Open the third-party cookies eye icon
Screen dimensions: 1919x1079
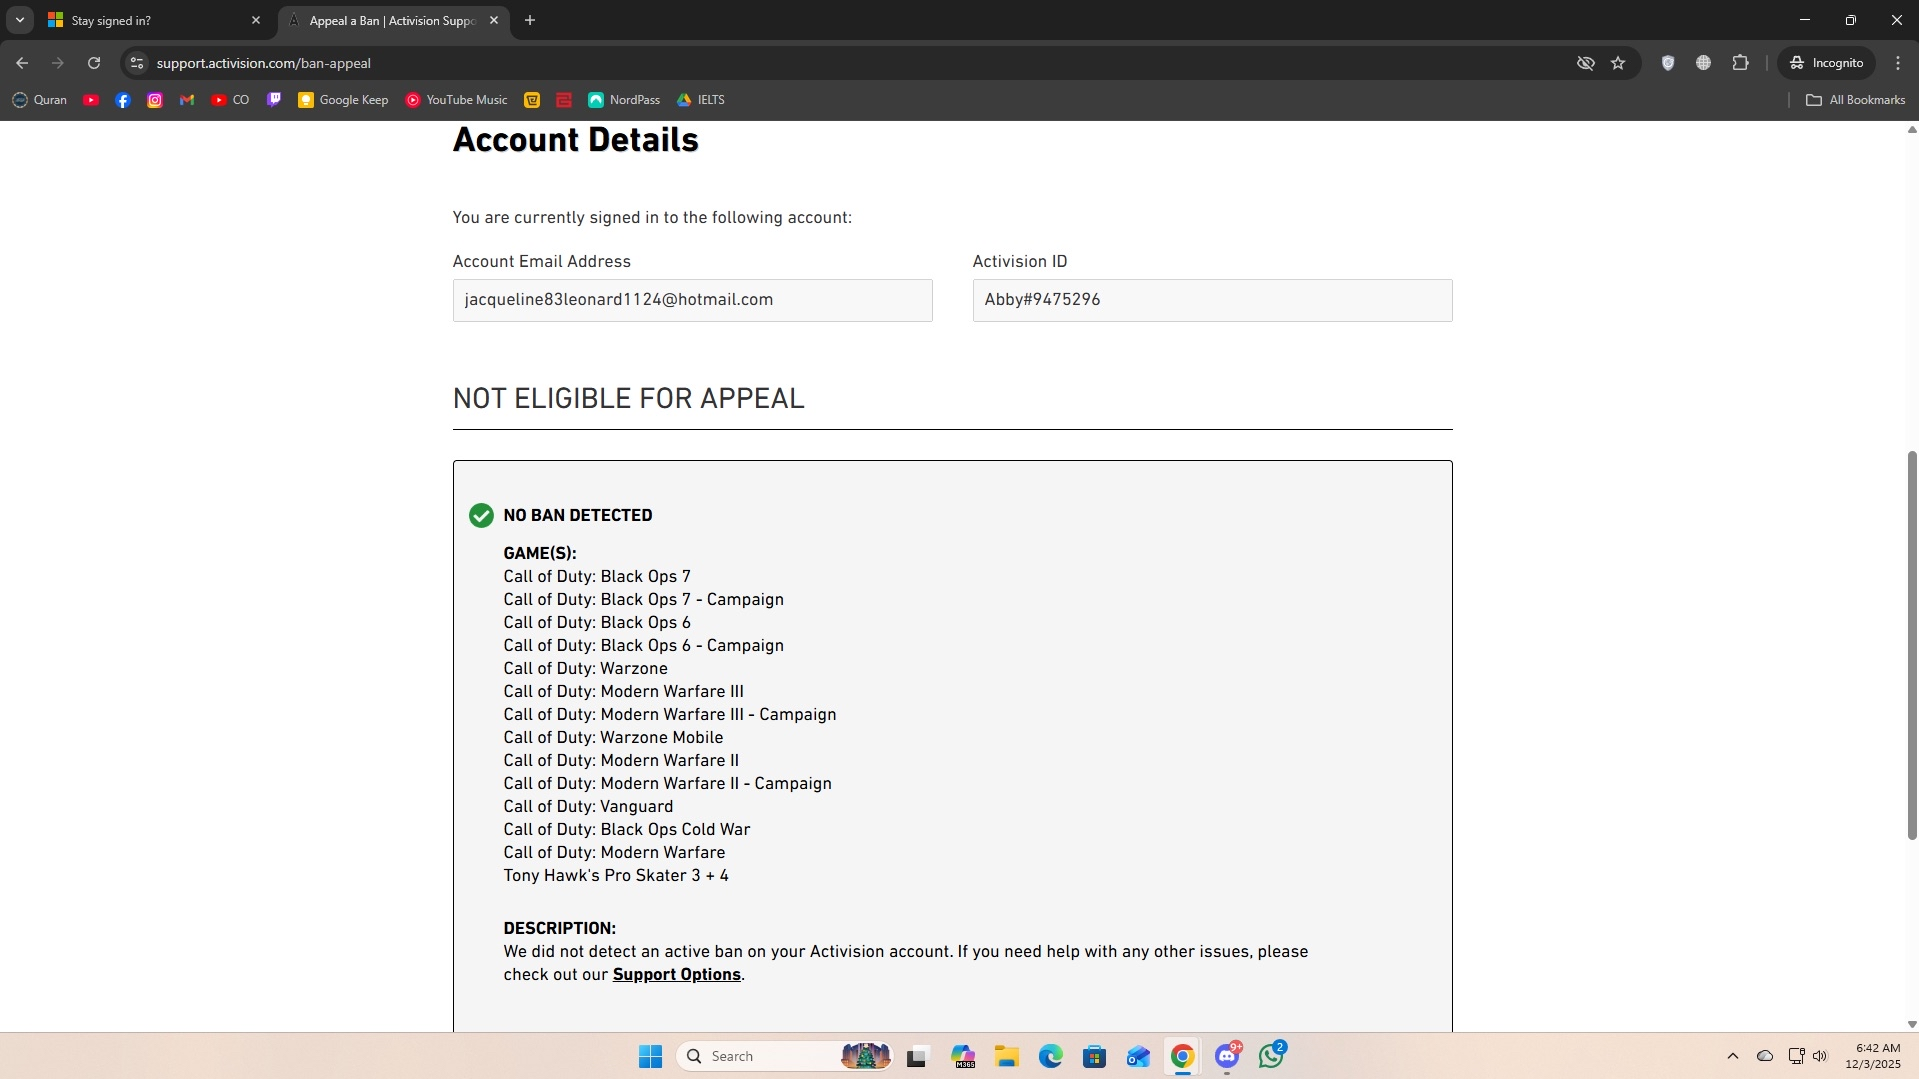[x=1585, y=63]
